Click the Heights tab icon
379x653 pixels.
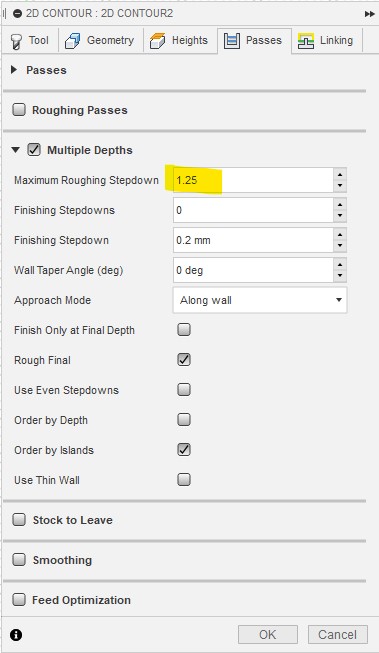coord(157,41)
